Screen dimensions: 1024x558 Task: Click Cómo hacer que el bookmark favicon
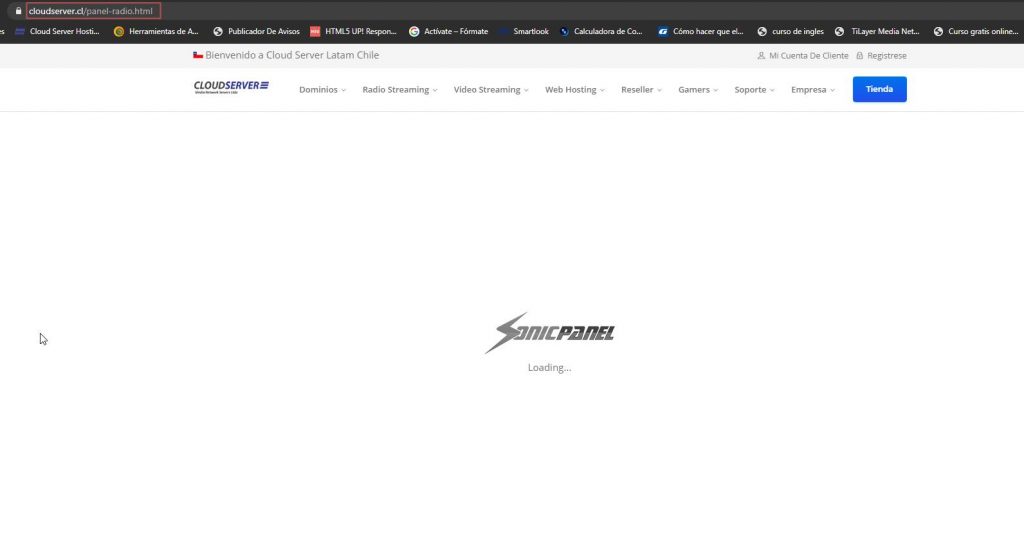(x=663, y=31)
